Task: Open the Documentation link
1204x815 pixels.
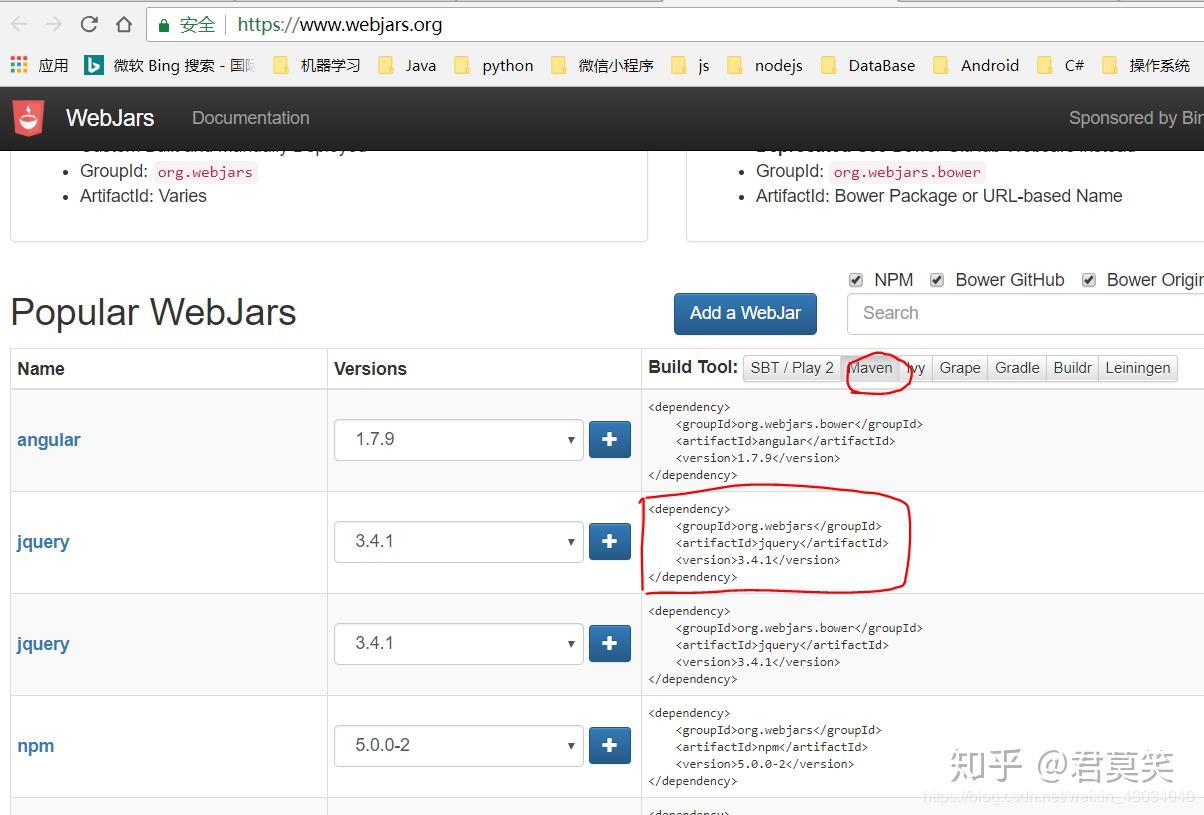Action: coord(250,118)
